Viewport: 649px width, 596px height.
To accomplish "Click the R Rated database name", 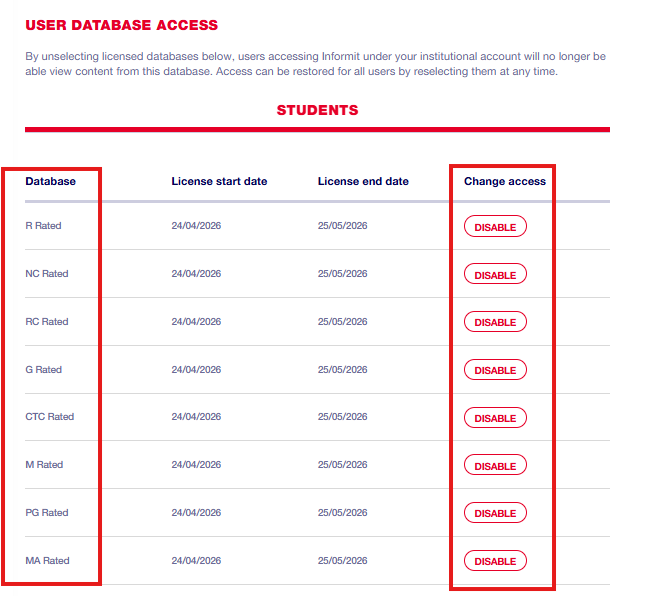I will coord(43,226).
